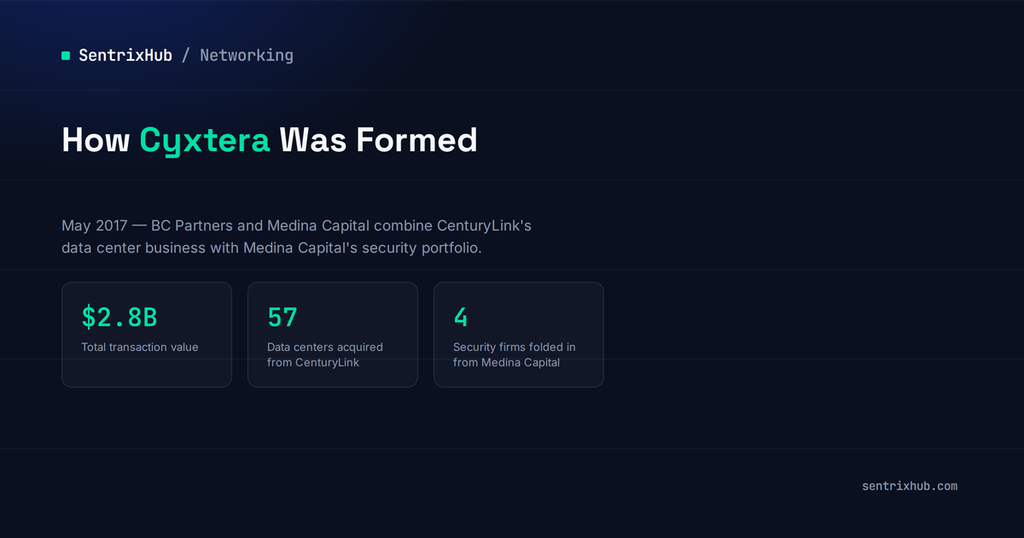Open the security firms stat card
Image resolution: width=1024 pixels, height=538 pixels.
click(519, 335)
